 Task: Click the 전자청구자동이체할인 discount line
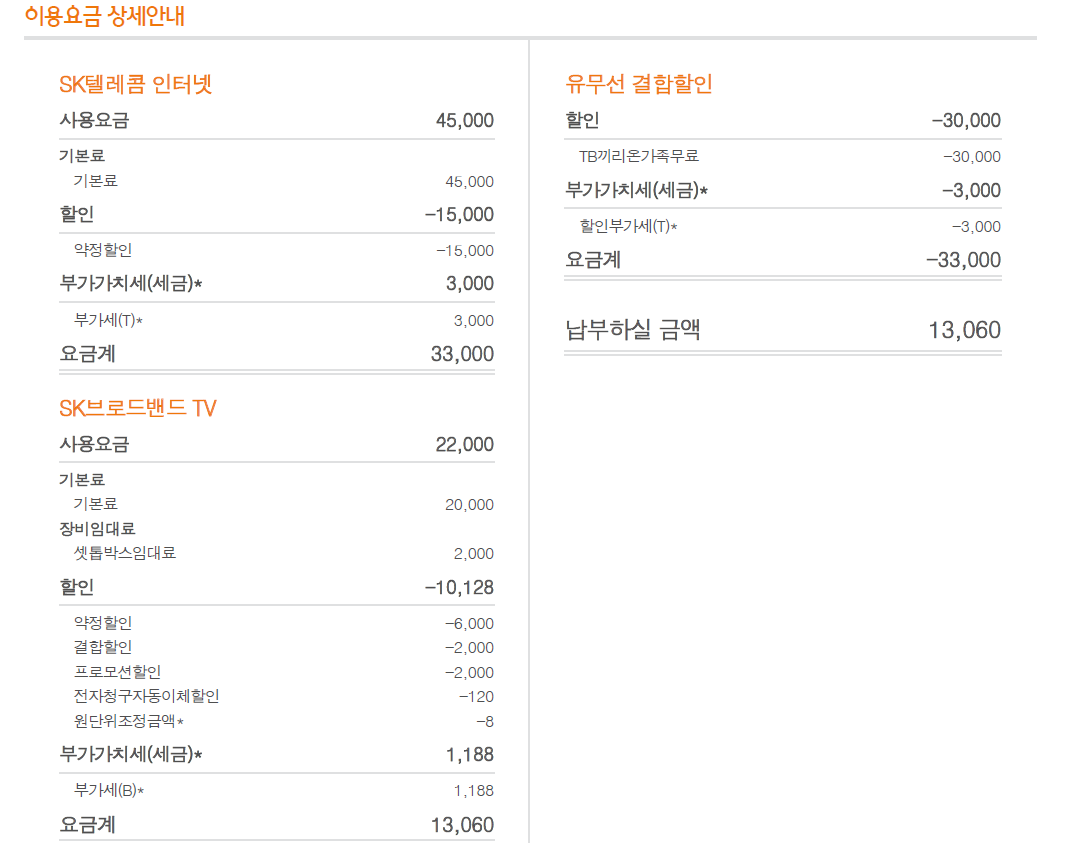pyautogui.click(x=146, y=697)
